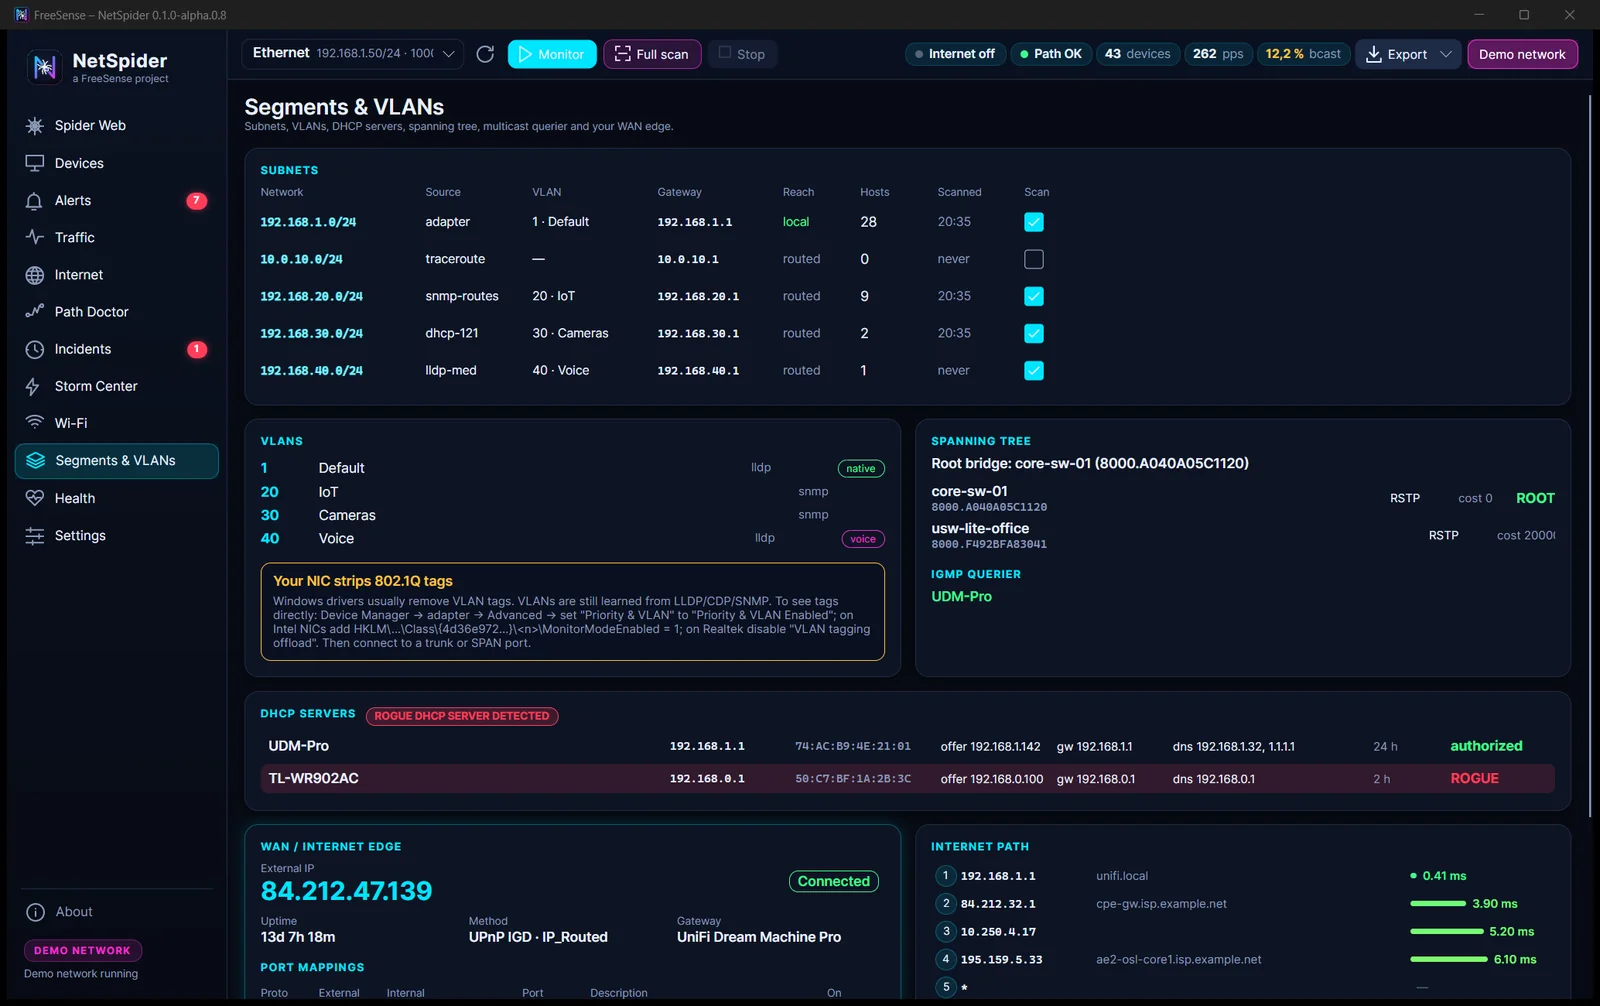Click external IP 84.212.47.139

tap(346, 891)
